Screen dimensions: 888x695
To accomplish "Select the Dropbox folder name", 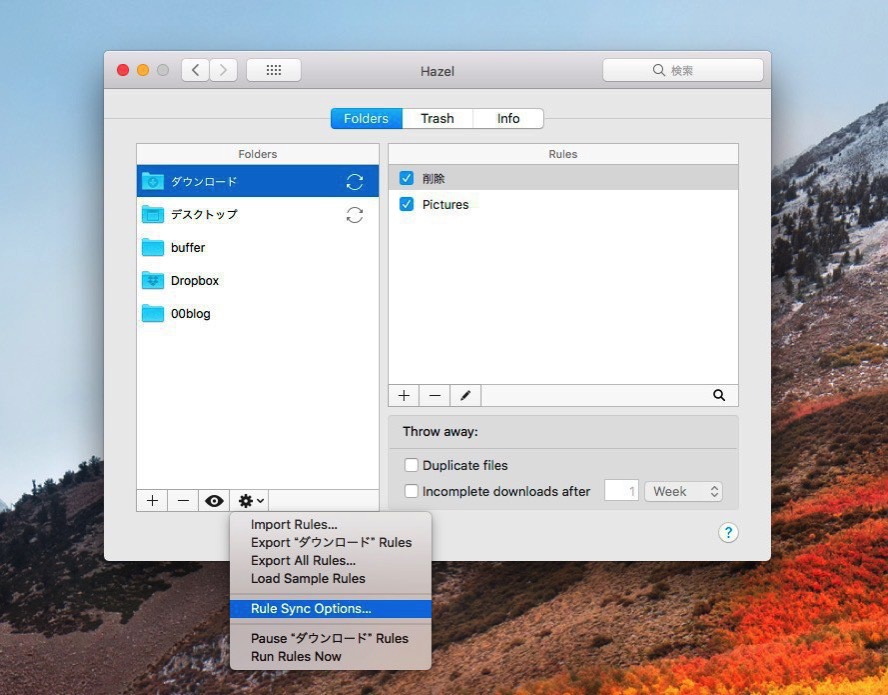I will (195, 280).
